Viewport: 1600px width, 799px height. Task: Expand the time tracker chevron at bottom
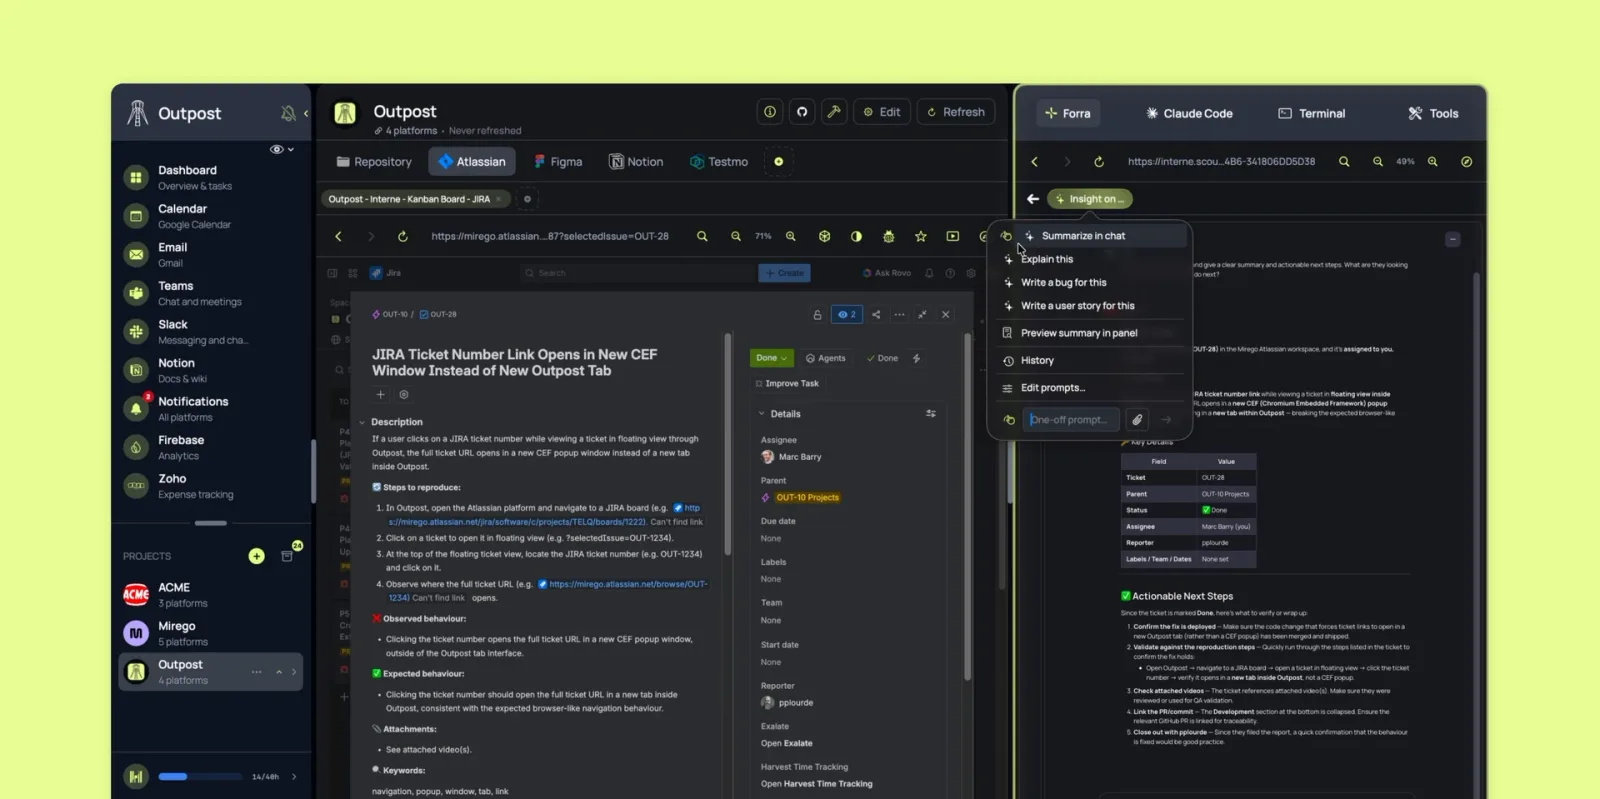293,776
